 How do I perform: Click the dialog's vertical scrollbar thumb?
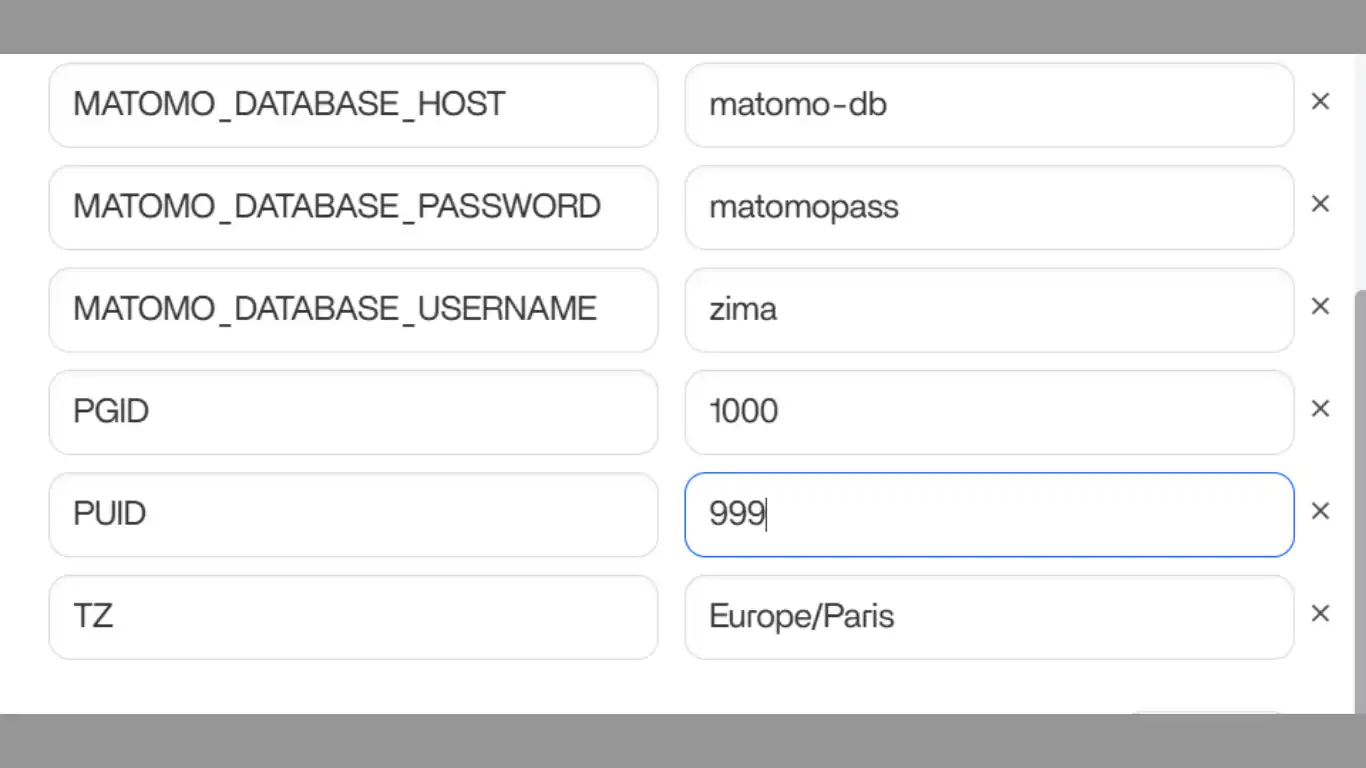coord(1359,500)
